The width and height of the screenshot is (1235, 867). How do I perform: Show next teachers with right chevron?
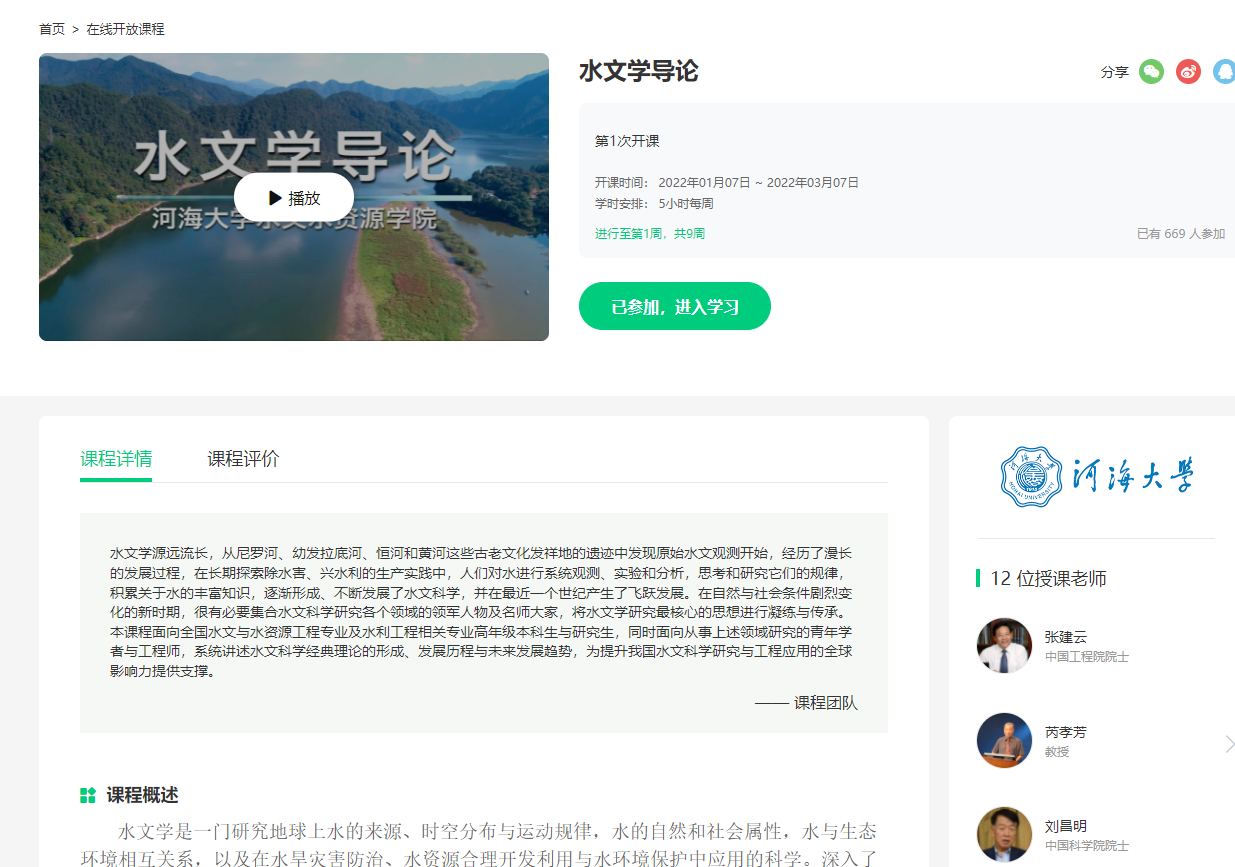coord(1229,743)
